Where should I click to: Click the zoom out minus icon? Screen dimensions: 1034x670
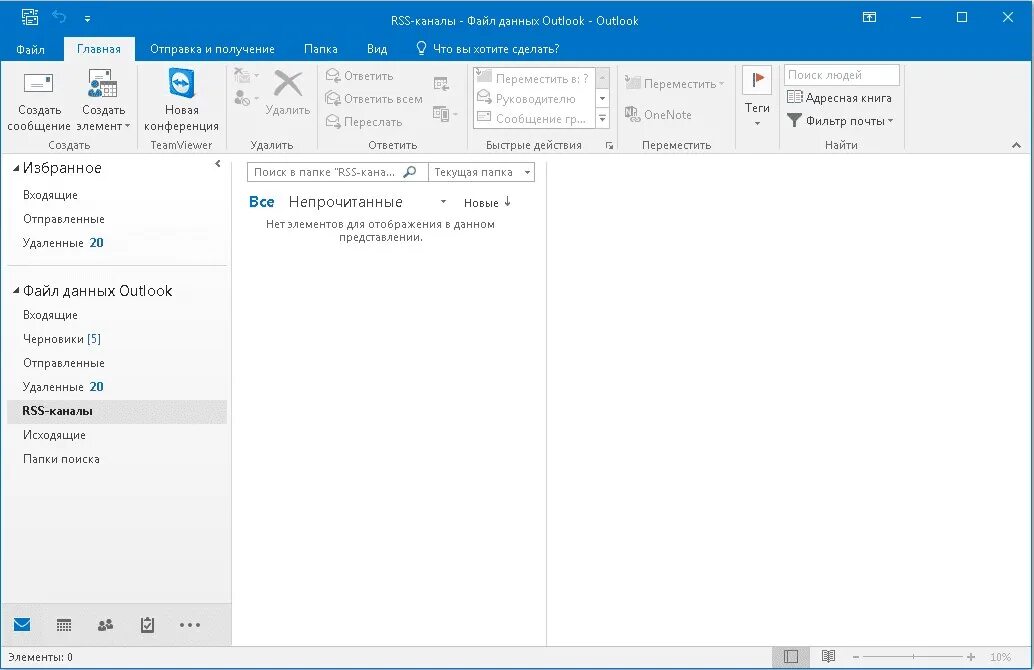click(856, 657)
